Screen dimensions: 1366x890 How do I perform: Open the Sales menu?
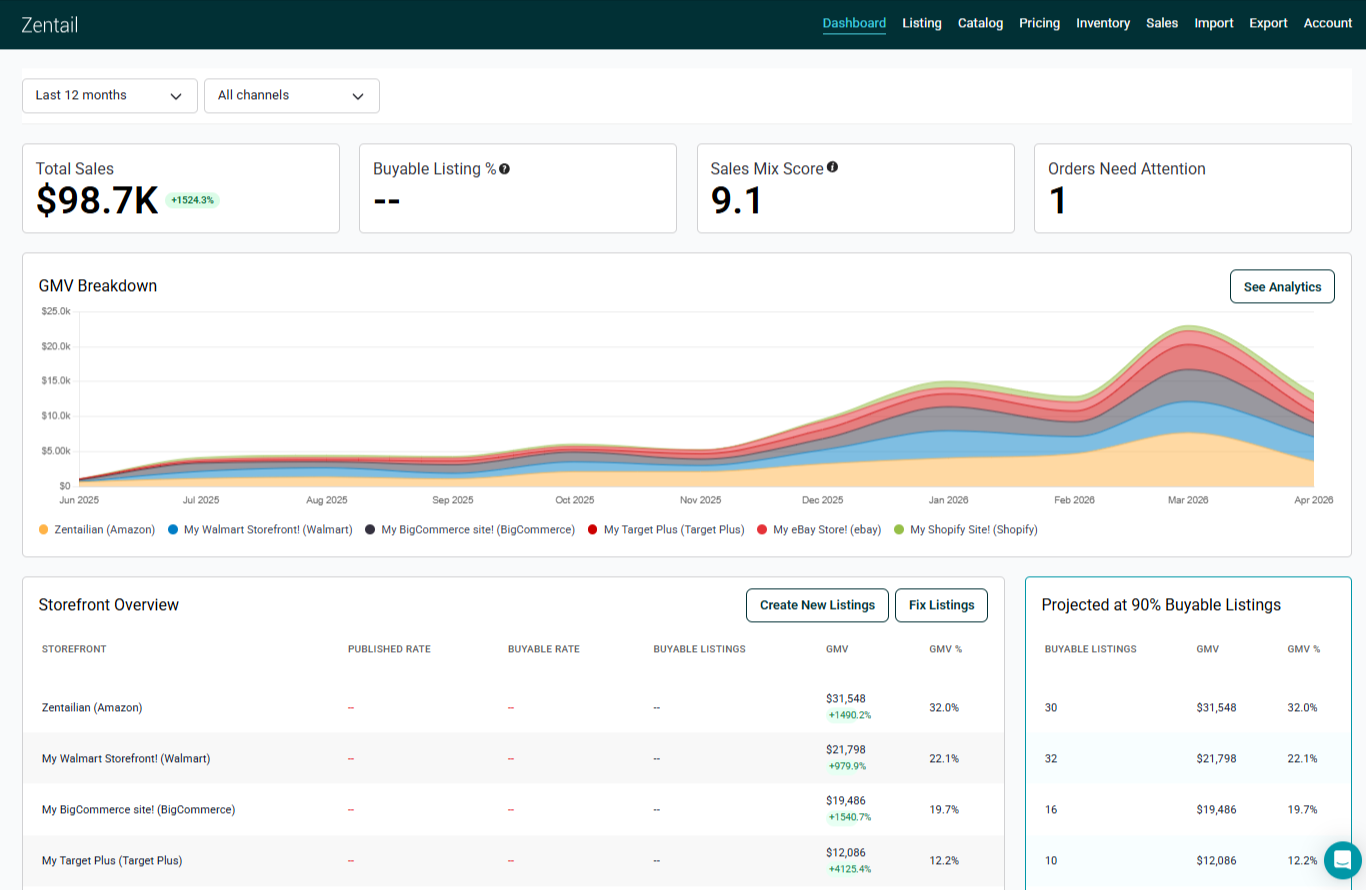1162,23
